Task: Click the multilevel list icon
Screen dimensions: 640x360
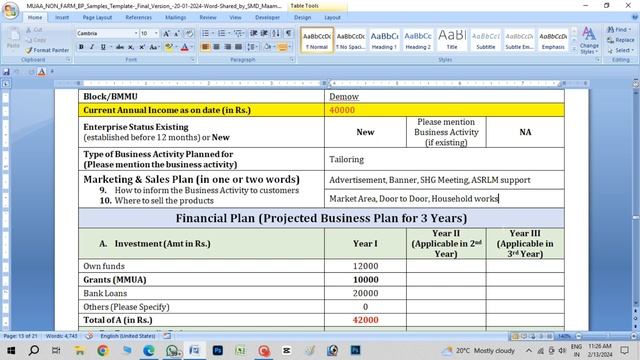Action: (x=238, y=33)
